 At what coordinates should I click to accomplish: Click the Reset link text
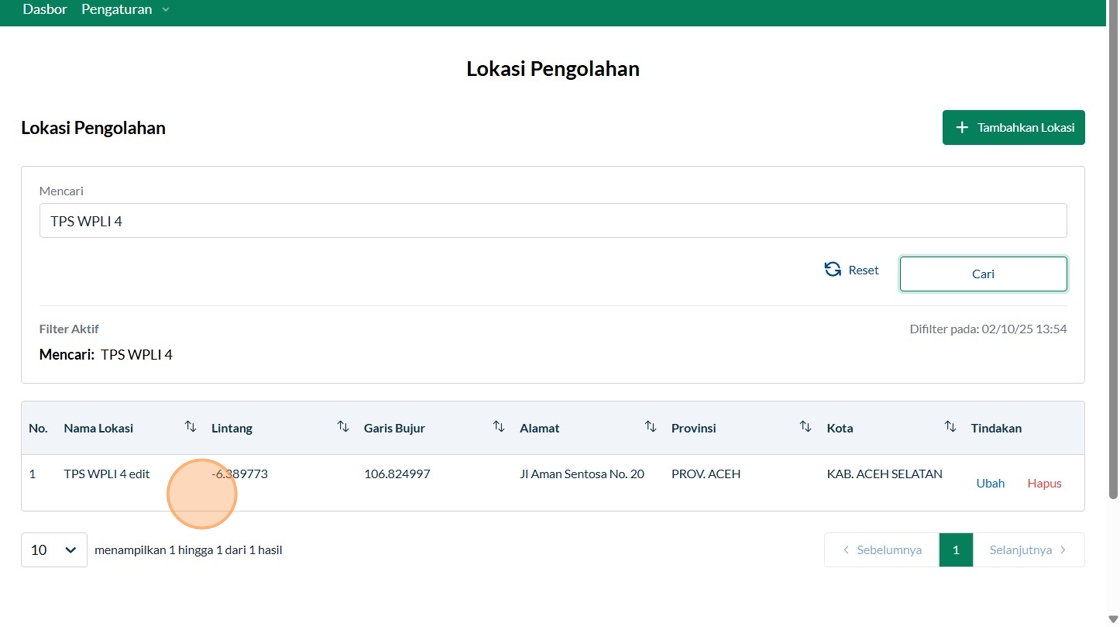click(x=863, y=270)
